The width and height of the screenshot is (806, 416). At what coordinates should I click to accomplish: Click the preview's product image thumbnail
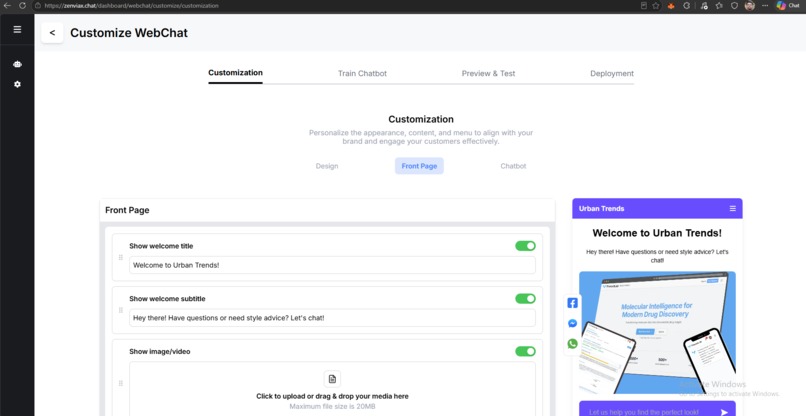tap(657, 332)
